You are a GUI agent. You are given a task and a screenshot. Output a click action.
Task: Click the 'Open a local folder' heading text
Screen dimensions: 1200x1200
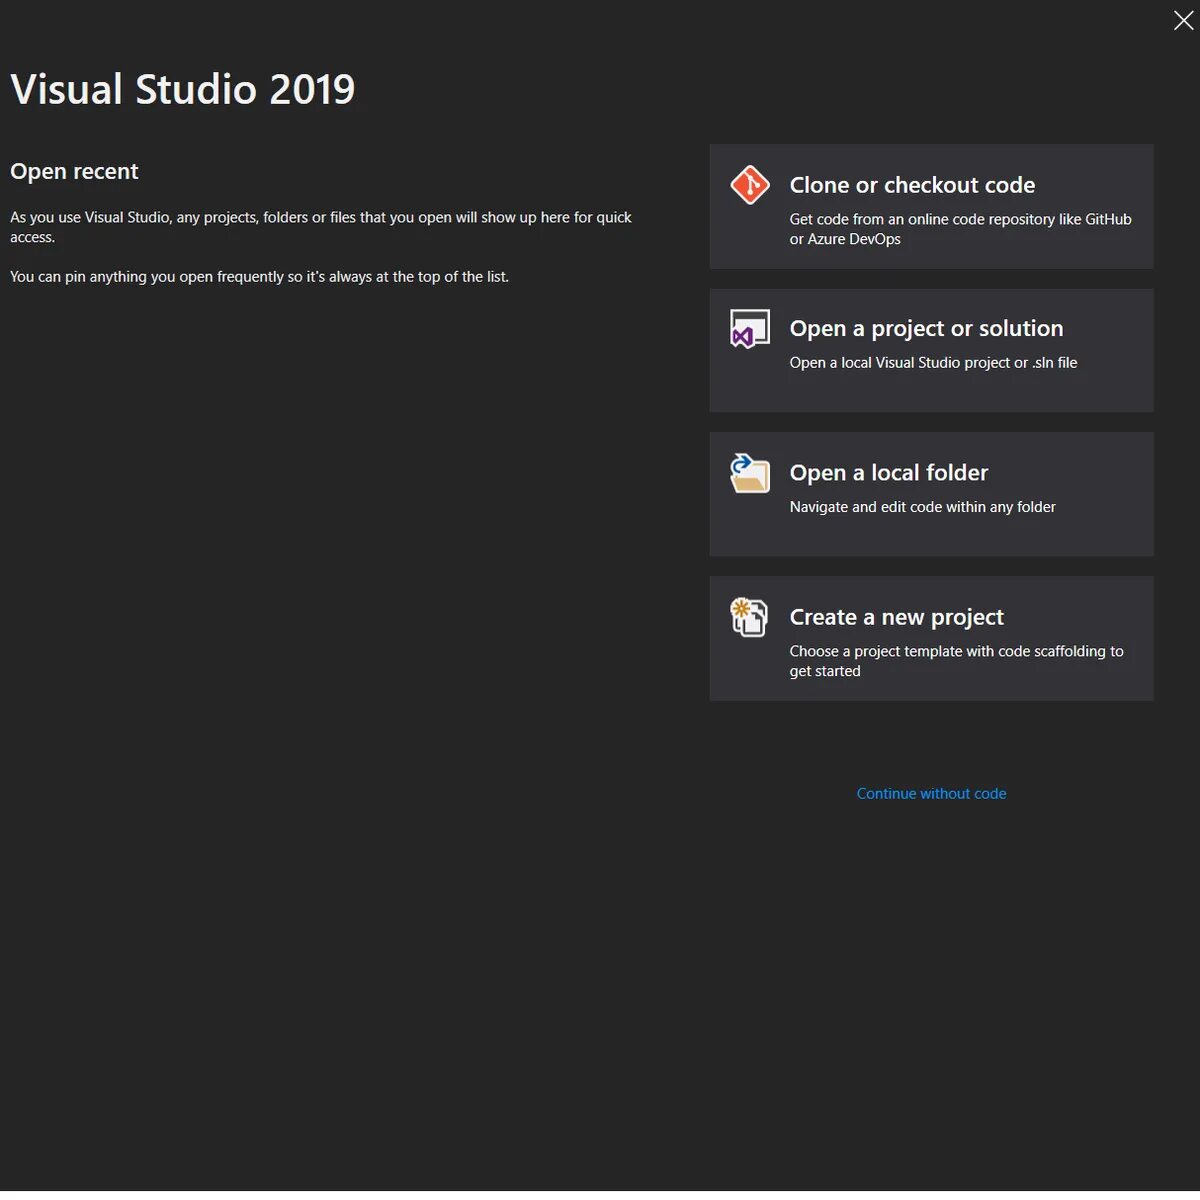888,473
